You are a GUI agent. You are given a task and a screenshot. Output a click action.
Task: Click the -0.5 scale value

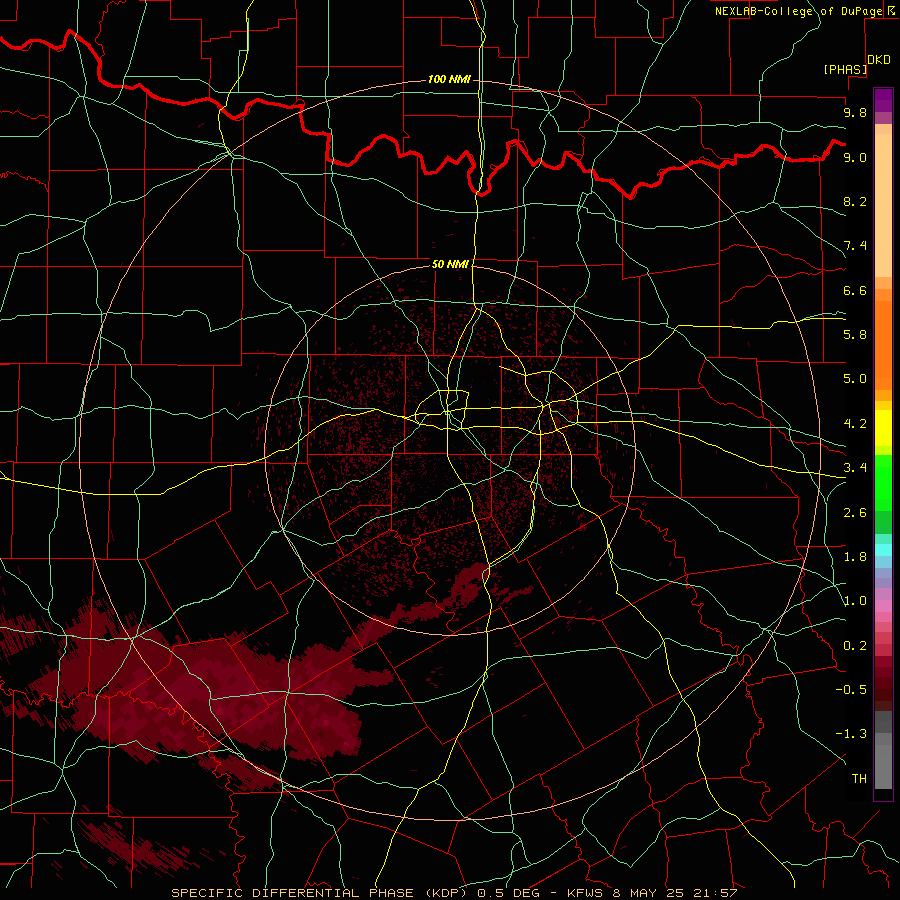[851, 690]
